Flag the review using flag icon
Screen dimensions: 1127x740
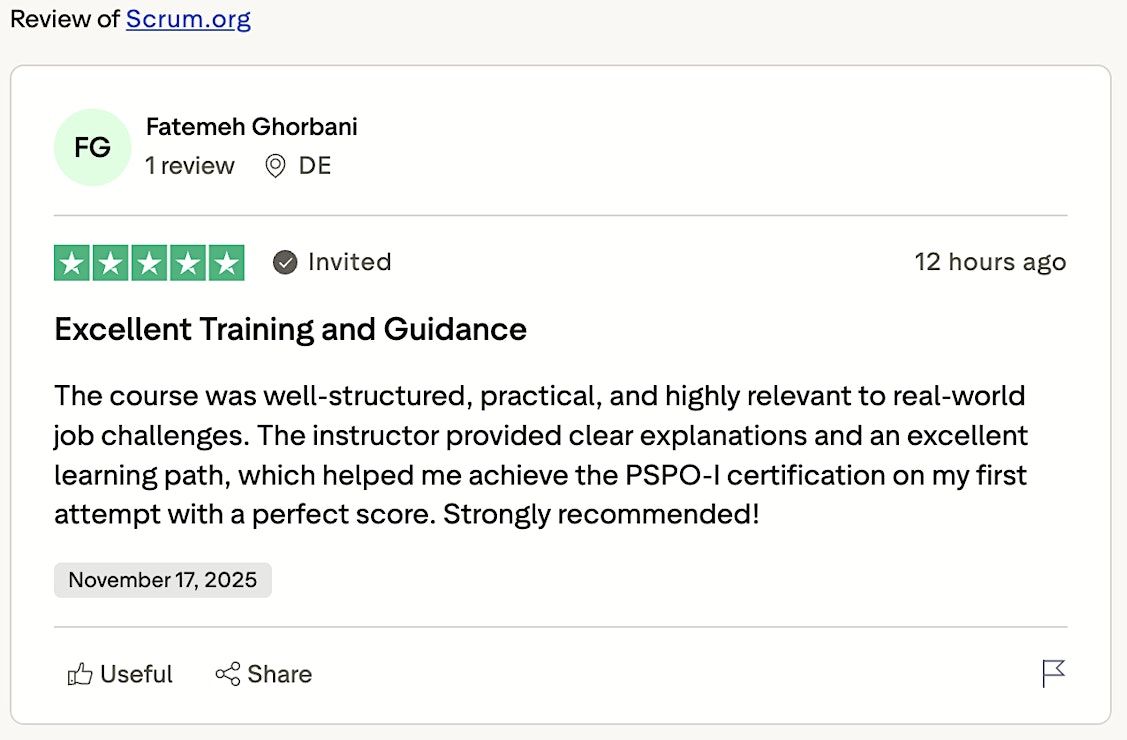[x=1053, y=674]
